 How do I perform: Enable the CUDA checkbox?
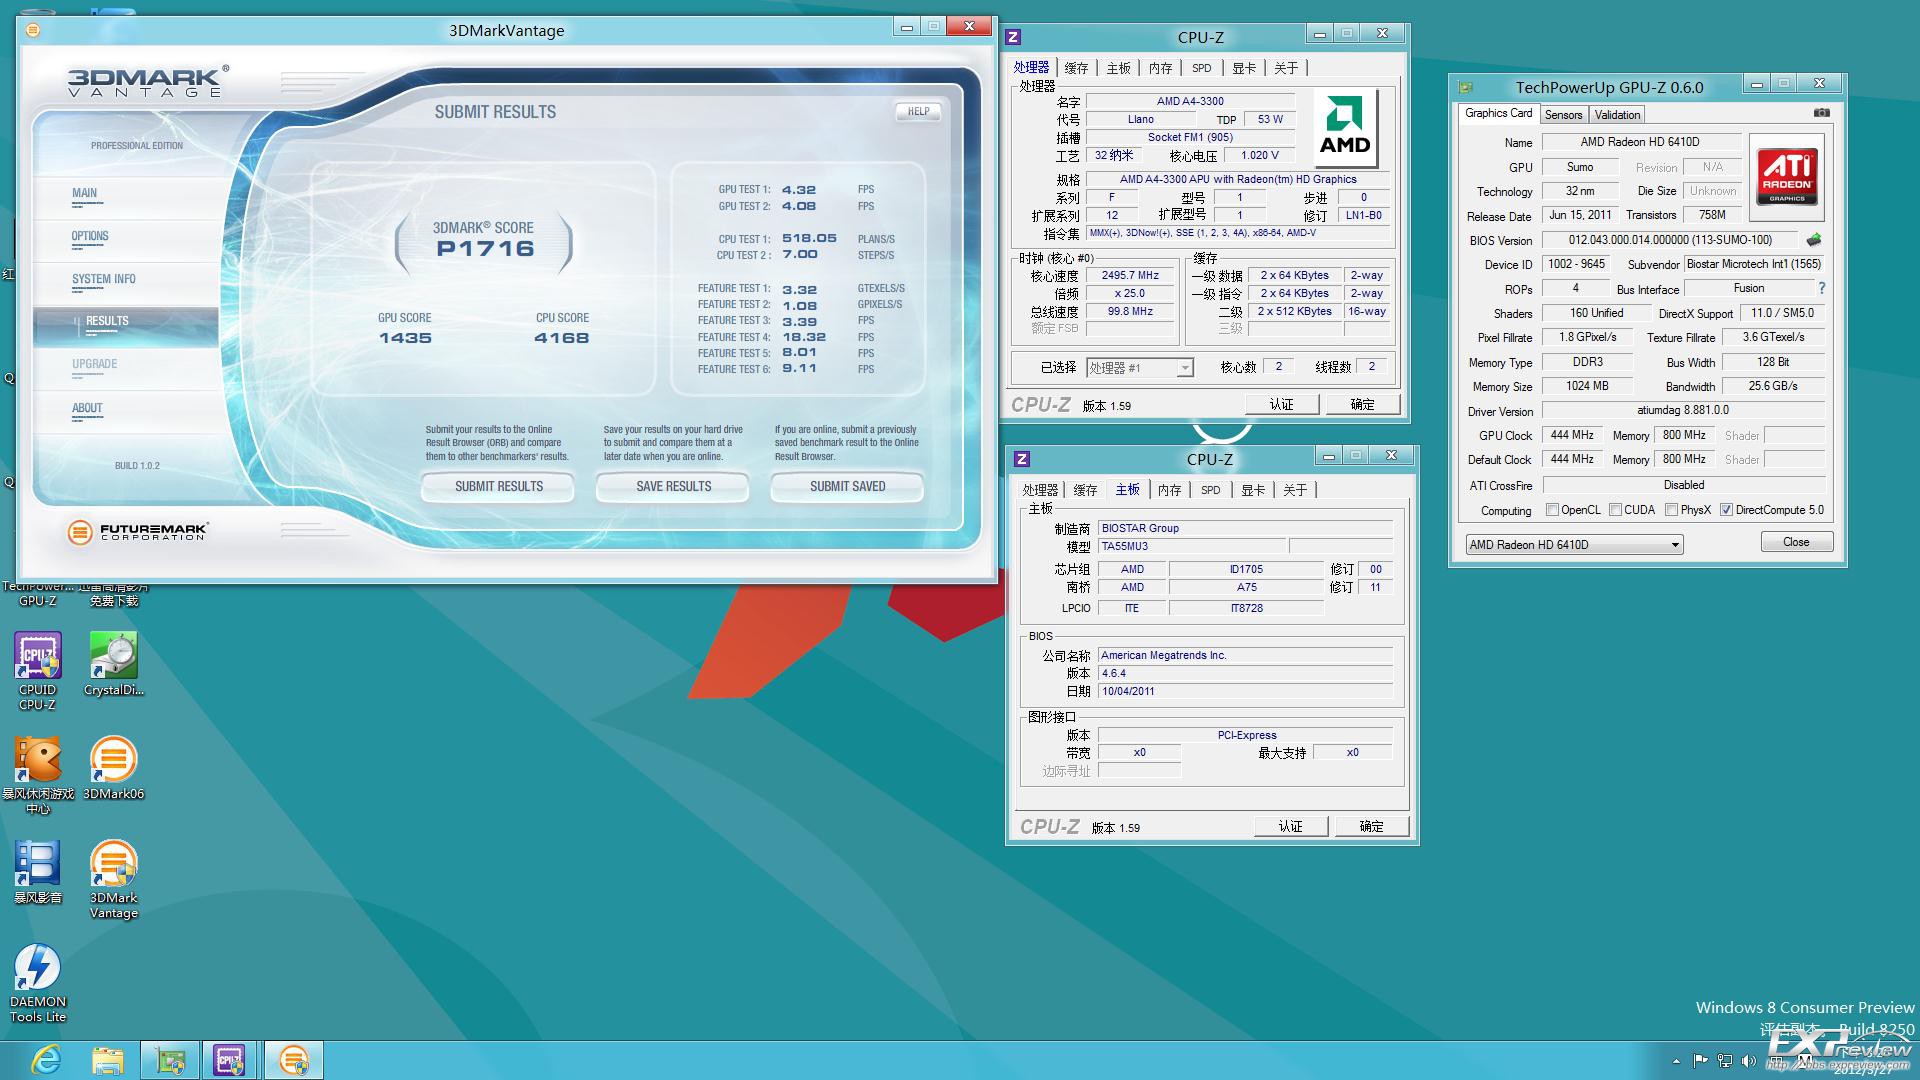coord(1615,510)
